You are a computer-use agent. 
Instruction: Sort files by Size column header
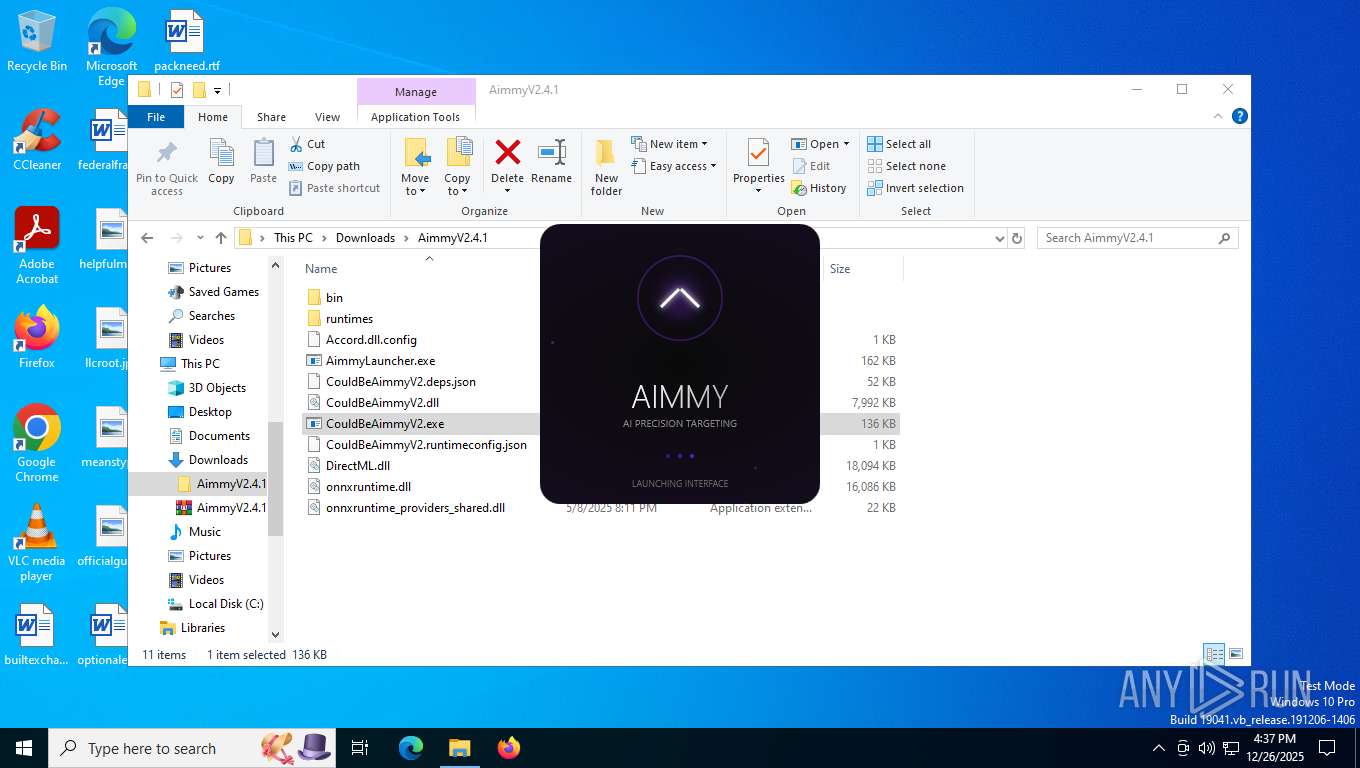click(840, 269)
